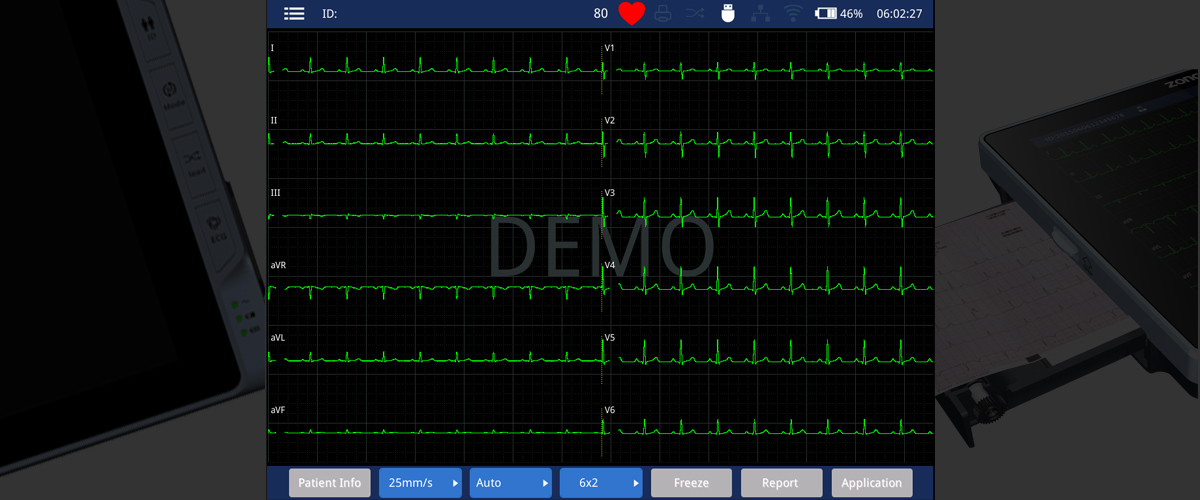The height and width of the screenshot is (500, 1200).
Task: Select the lead V1 waveform trace
Action: pyautogui.click(x=770, y=69)
